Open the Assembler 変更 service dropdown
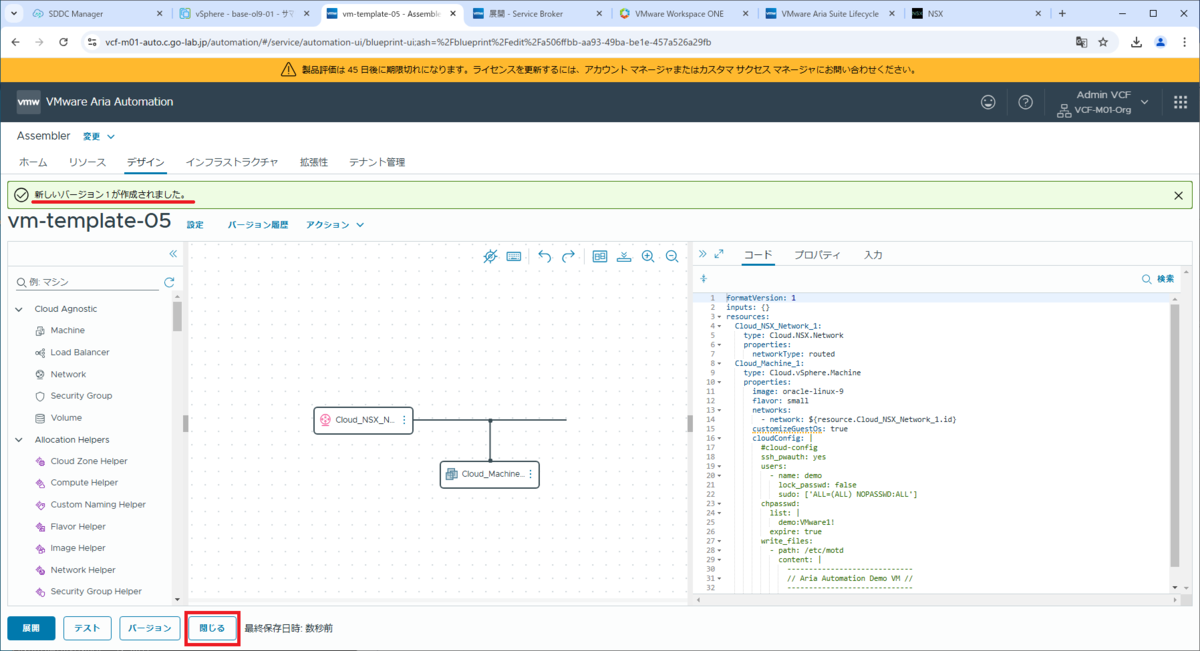The height and width of the screenshot is (651, 1200). pyautogui.click(x=98, y=136)
